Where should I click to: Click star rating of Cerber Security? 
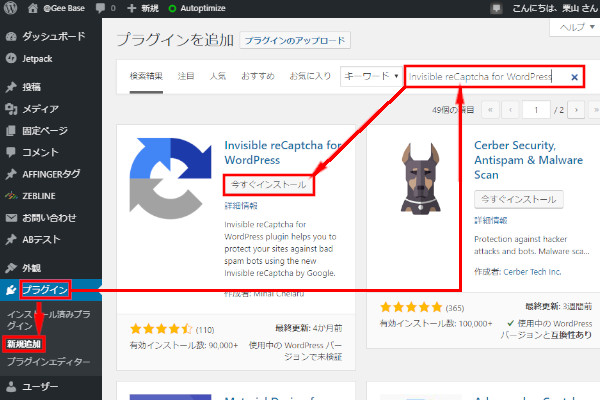[411, 307]
